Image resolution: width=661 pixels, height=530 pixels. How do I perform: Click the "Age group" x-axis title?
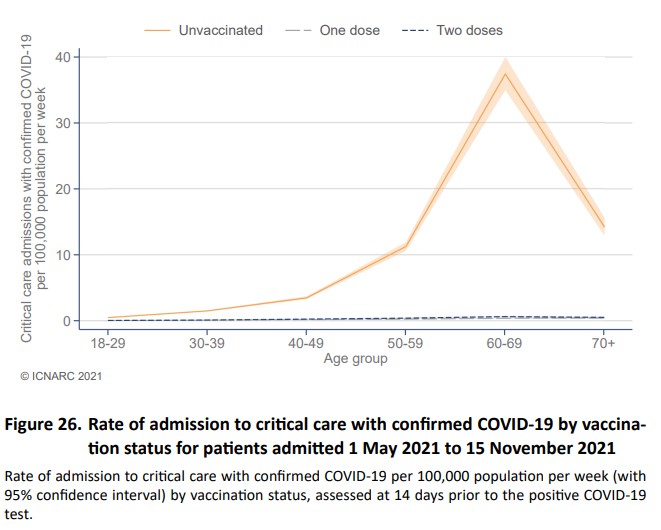(355, 359)
